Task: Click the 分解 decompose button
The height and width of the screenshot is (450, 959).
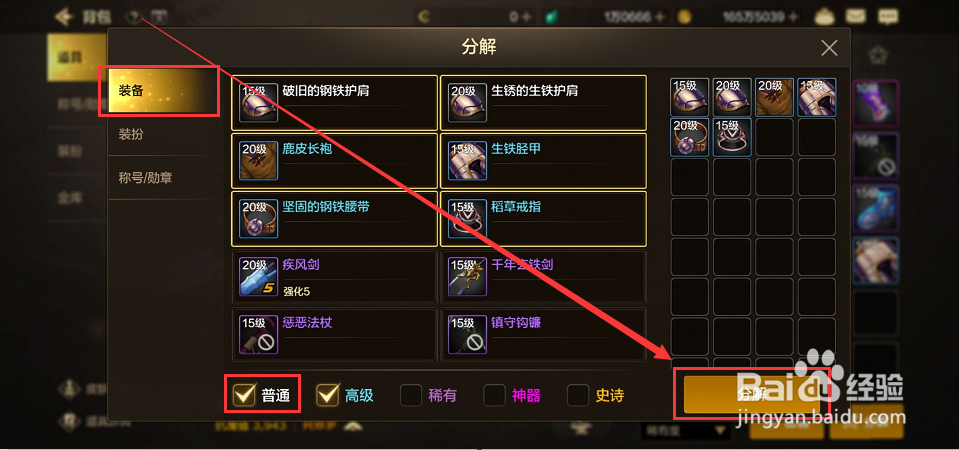Action: tap(751, 394)
